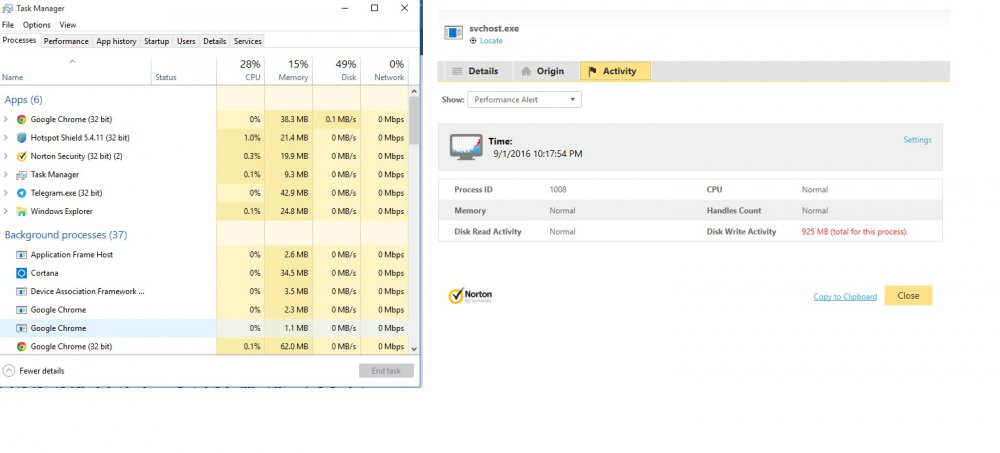Toggle sort using arrow above Name column
Screen dimensions: 1000x453
[72, 62]
